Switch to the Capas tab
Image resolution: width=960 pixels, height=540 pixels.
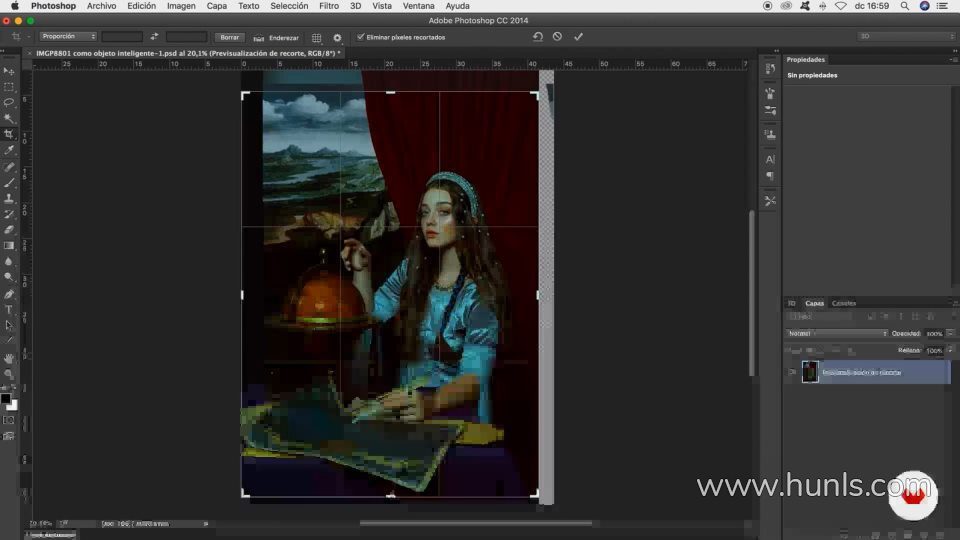(x=814, y=303)
